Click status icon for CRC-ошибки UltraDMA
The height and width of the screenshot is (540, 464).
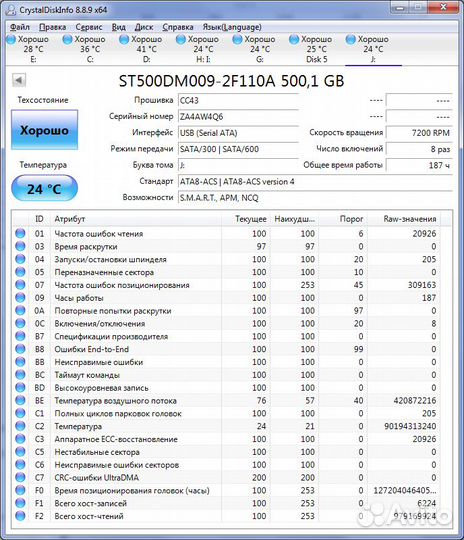click(21, 477)
